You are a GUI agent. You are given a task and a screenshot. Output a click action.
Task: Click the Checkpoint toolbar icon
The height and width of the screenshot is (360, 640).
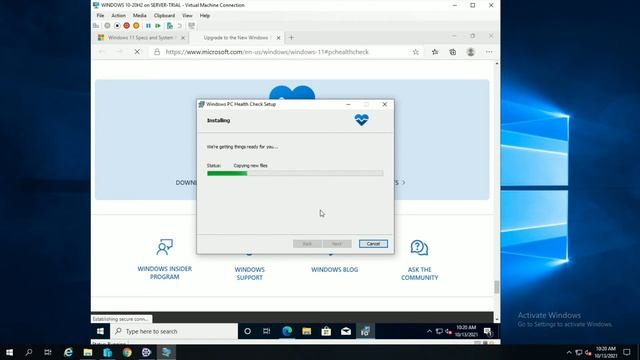pyautogui.click(x=170, y=26)
